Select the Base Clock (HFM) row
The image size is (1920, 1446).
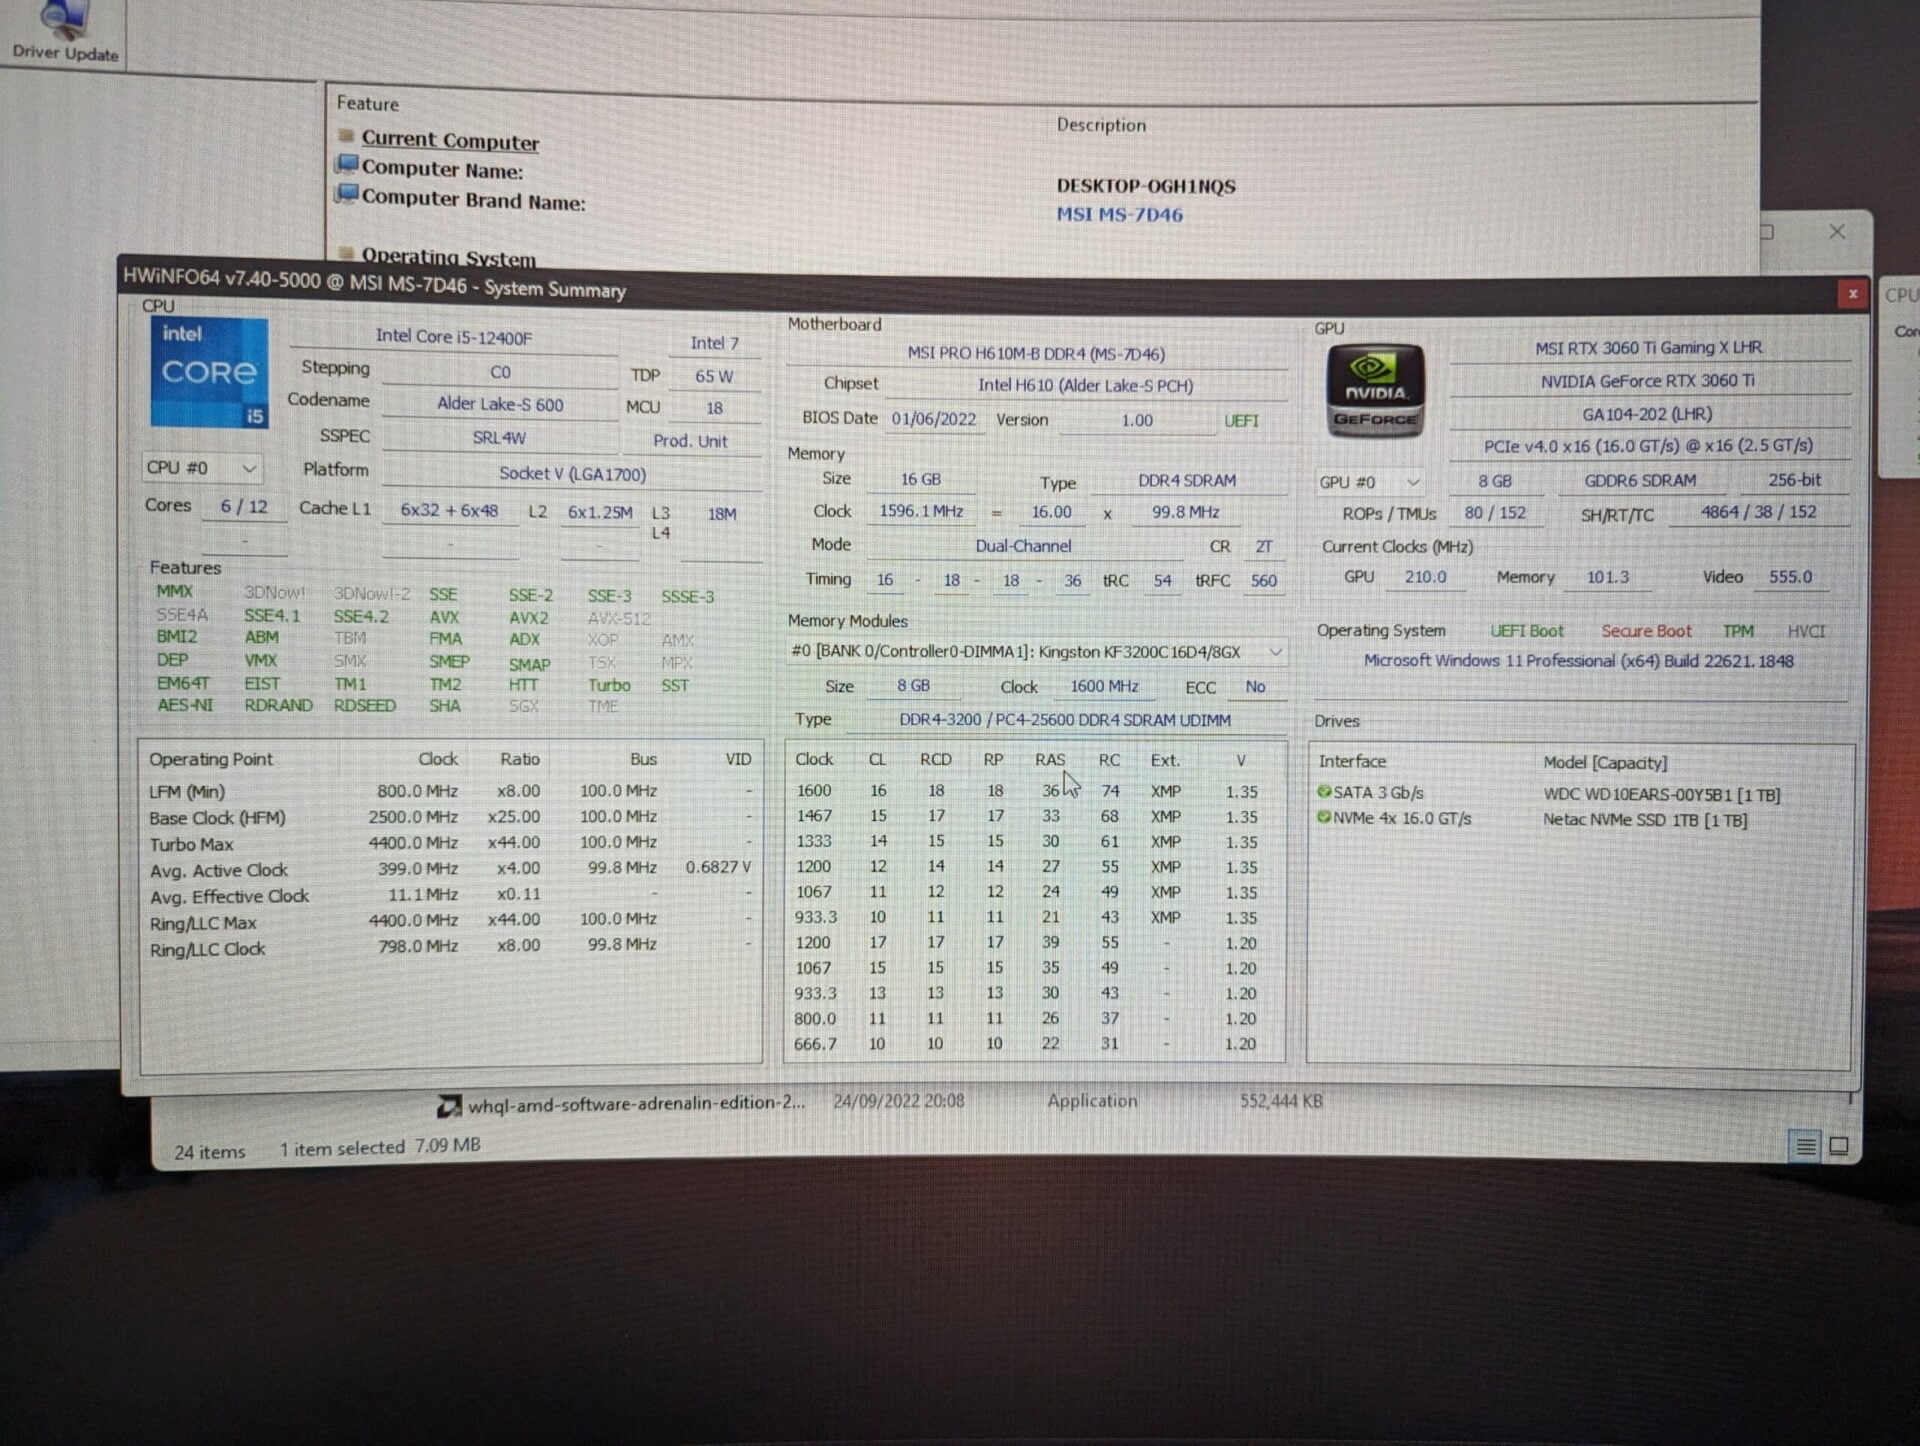[x=450, y=817]
